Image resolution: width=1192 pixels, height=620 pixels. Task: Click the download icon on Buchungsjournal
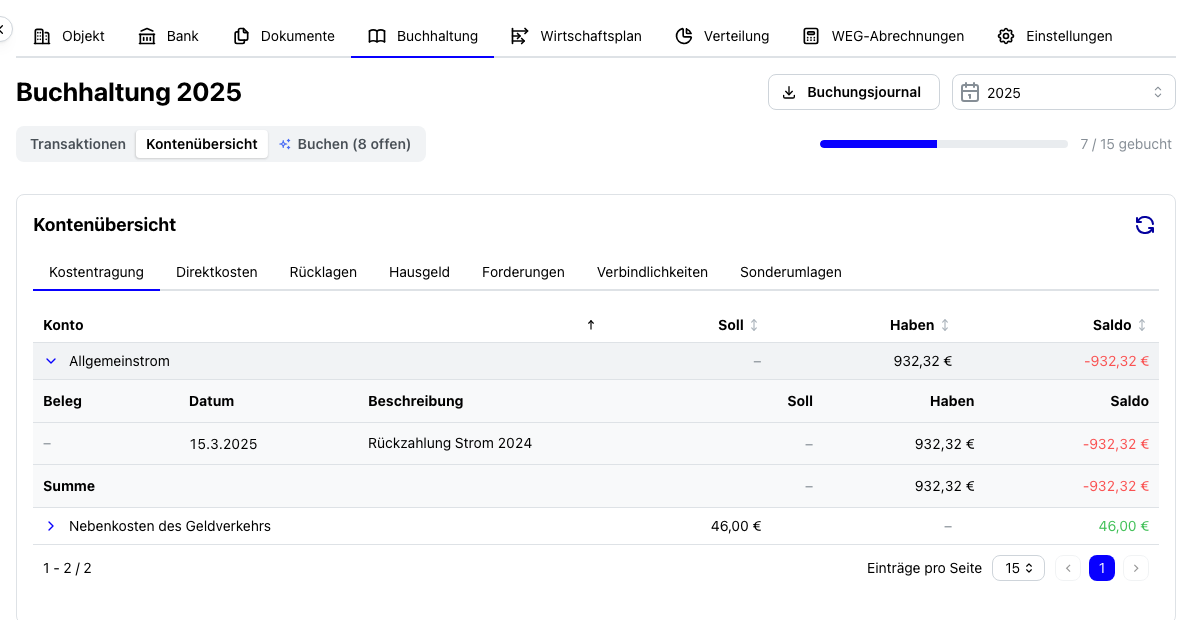(789, 93)
